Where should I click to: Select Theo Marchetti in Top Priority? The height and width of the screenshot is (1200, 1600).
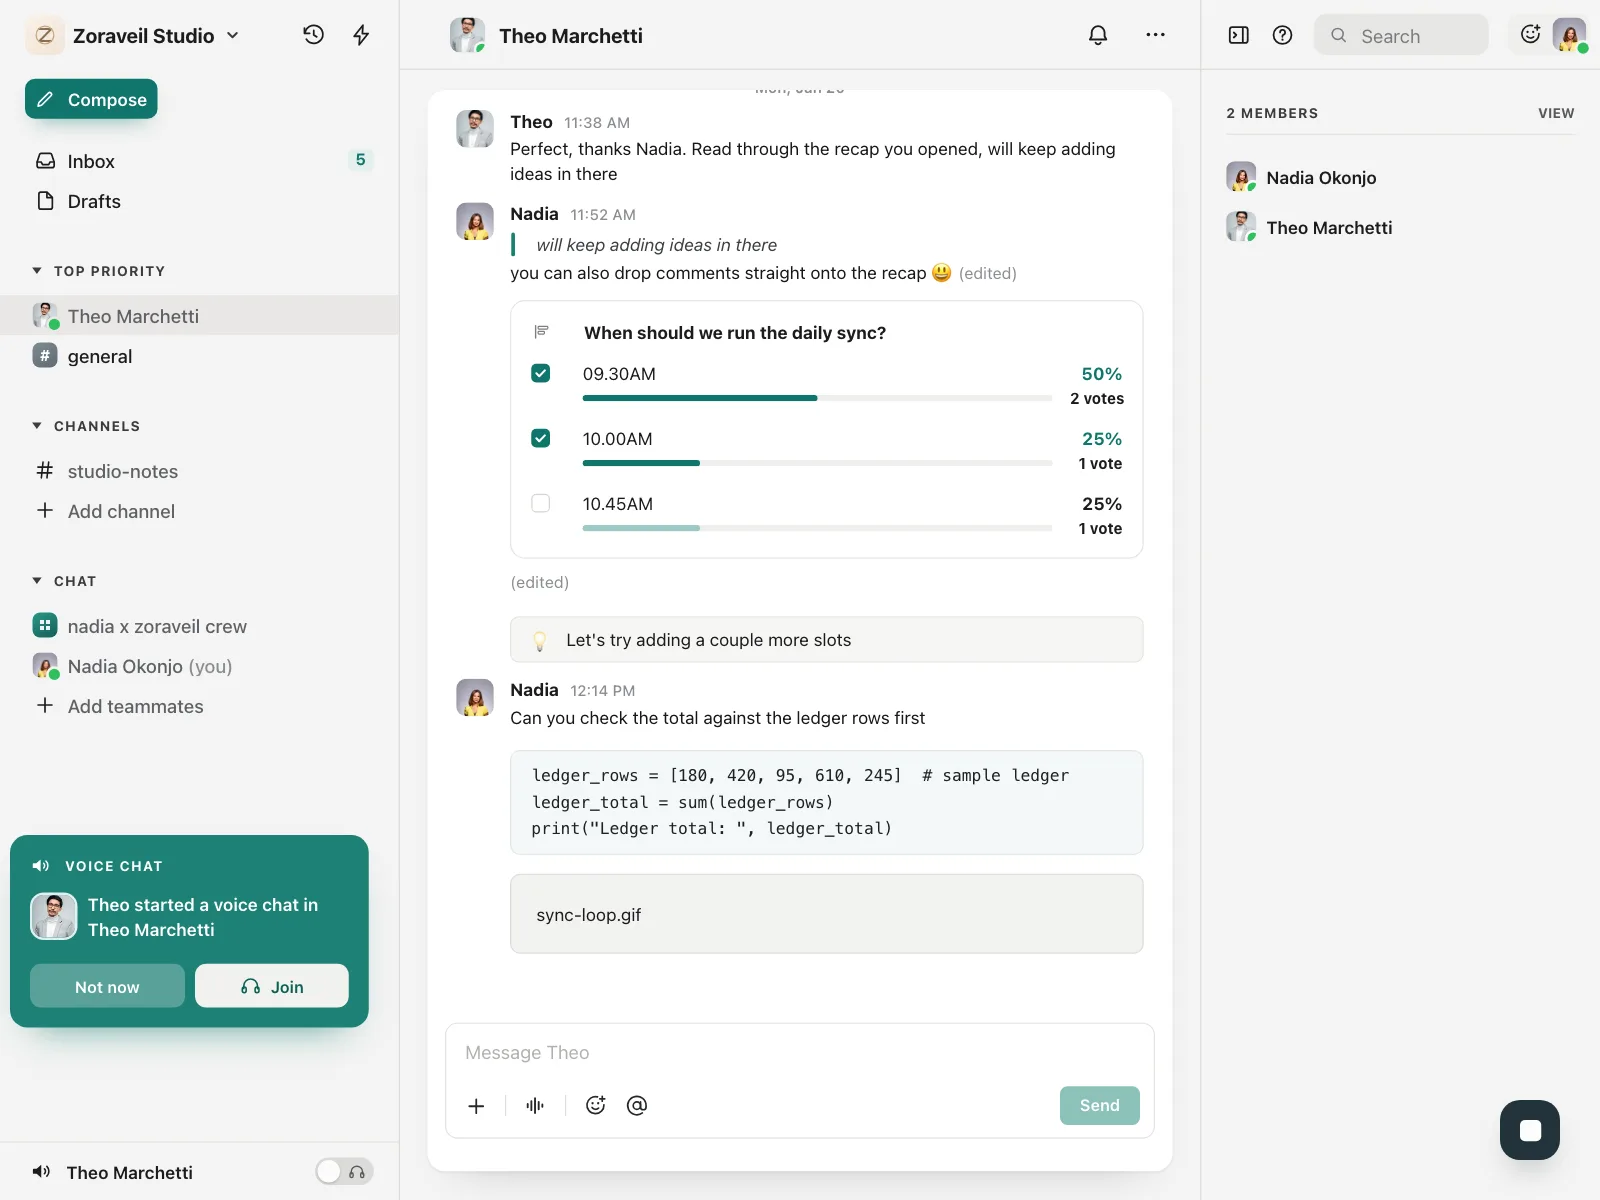point(200,315)
